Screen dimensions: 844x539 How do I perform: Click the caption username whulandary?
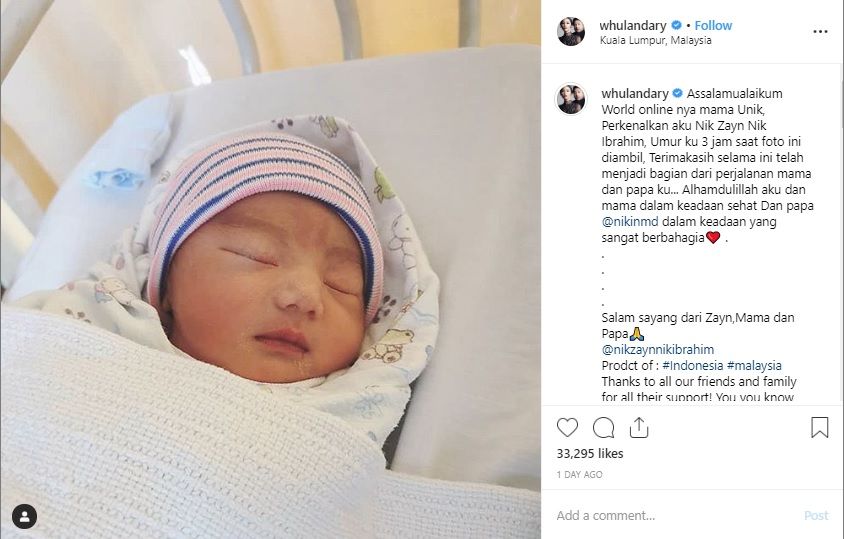point(635,93)
